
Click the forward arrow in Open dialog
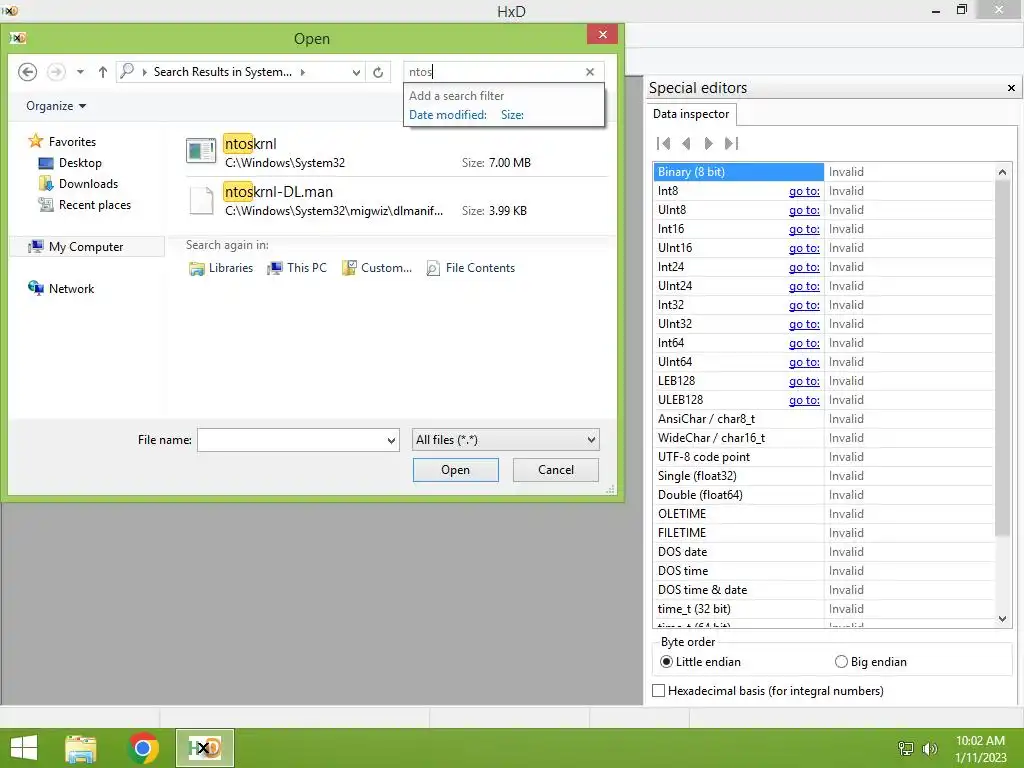(56, 72)
